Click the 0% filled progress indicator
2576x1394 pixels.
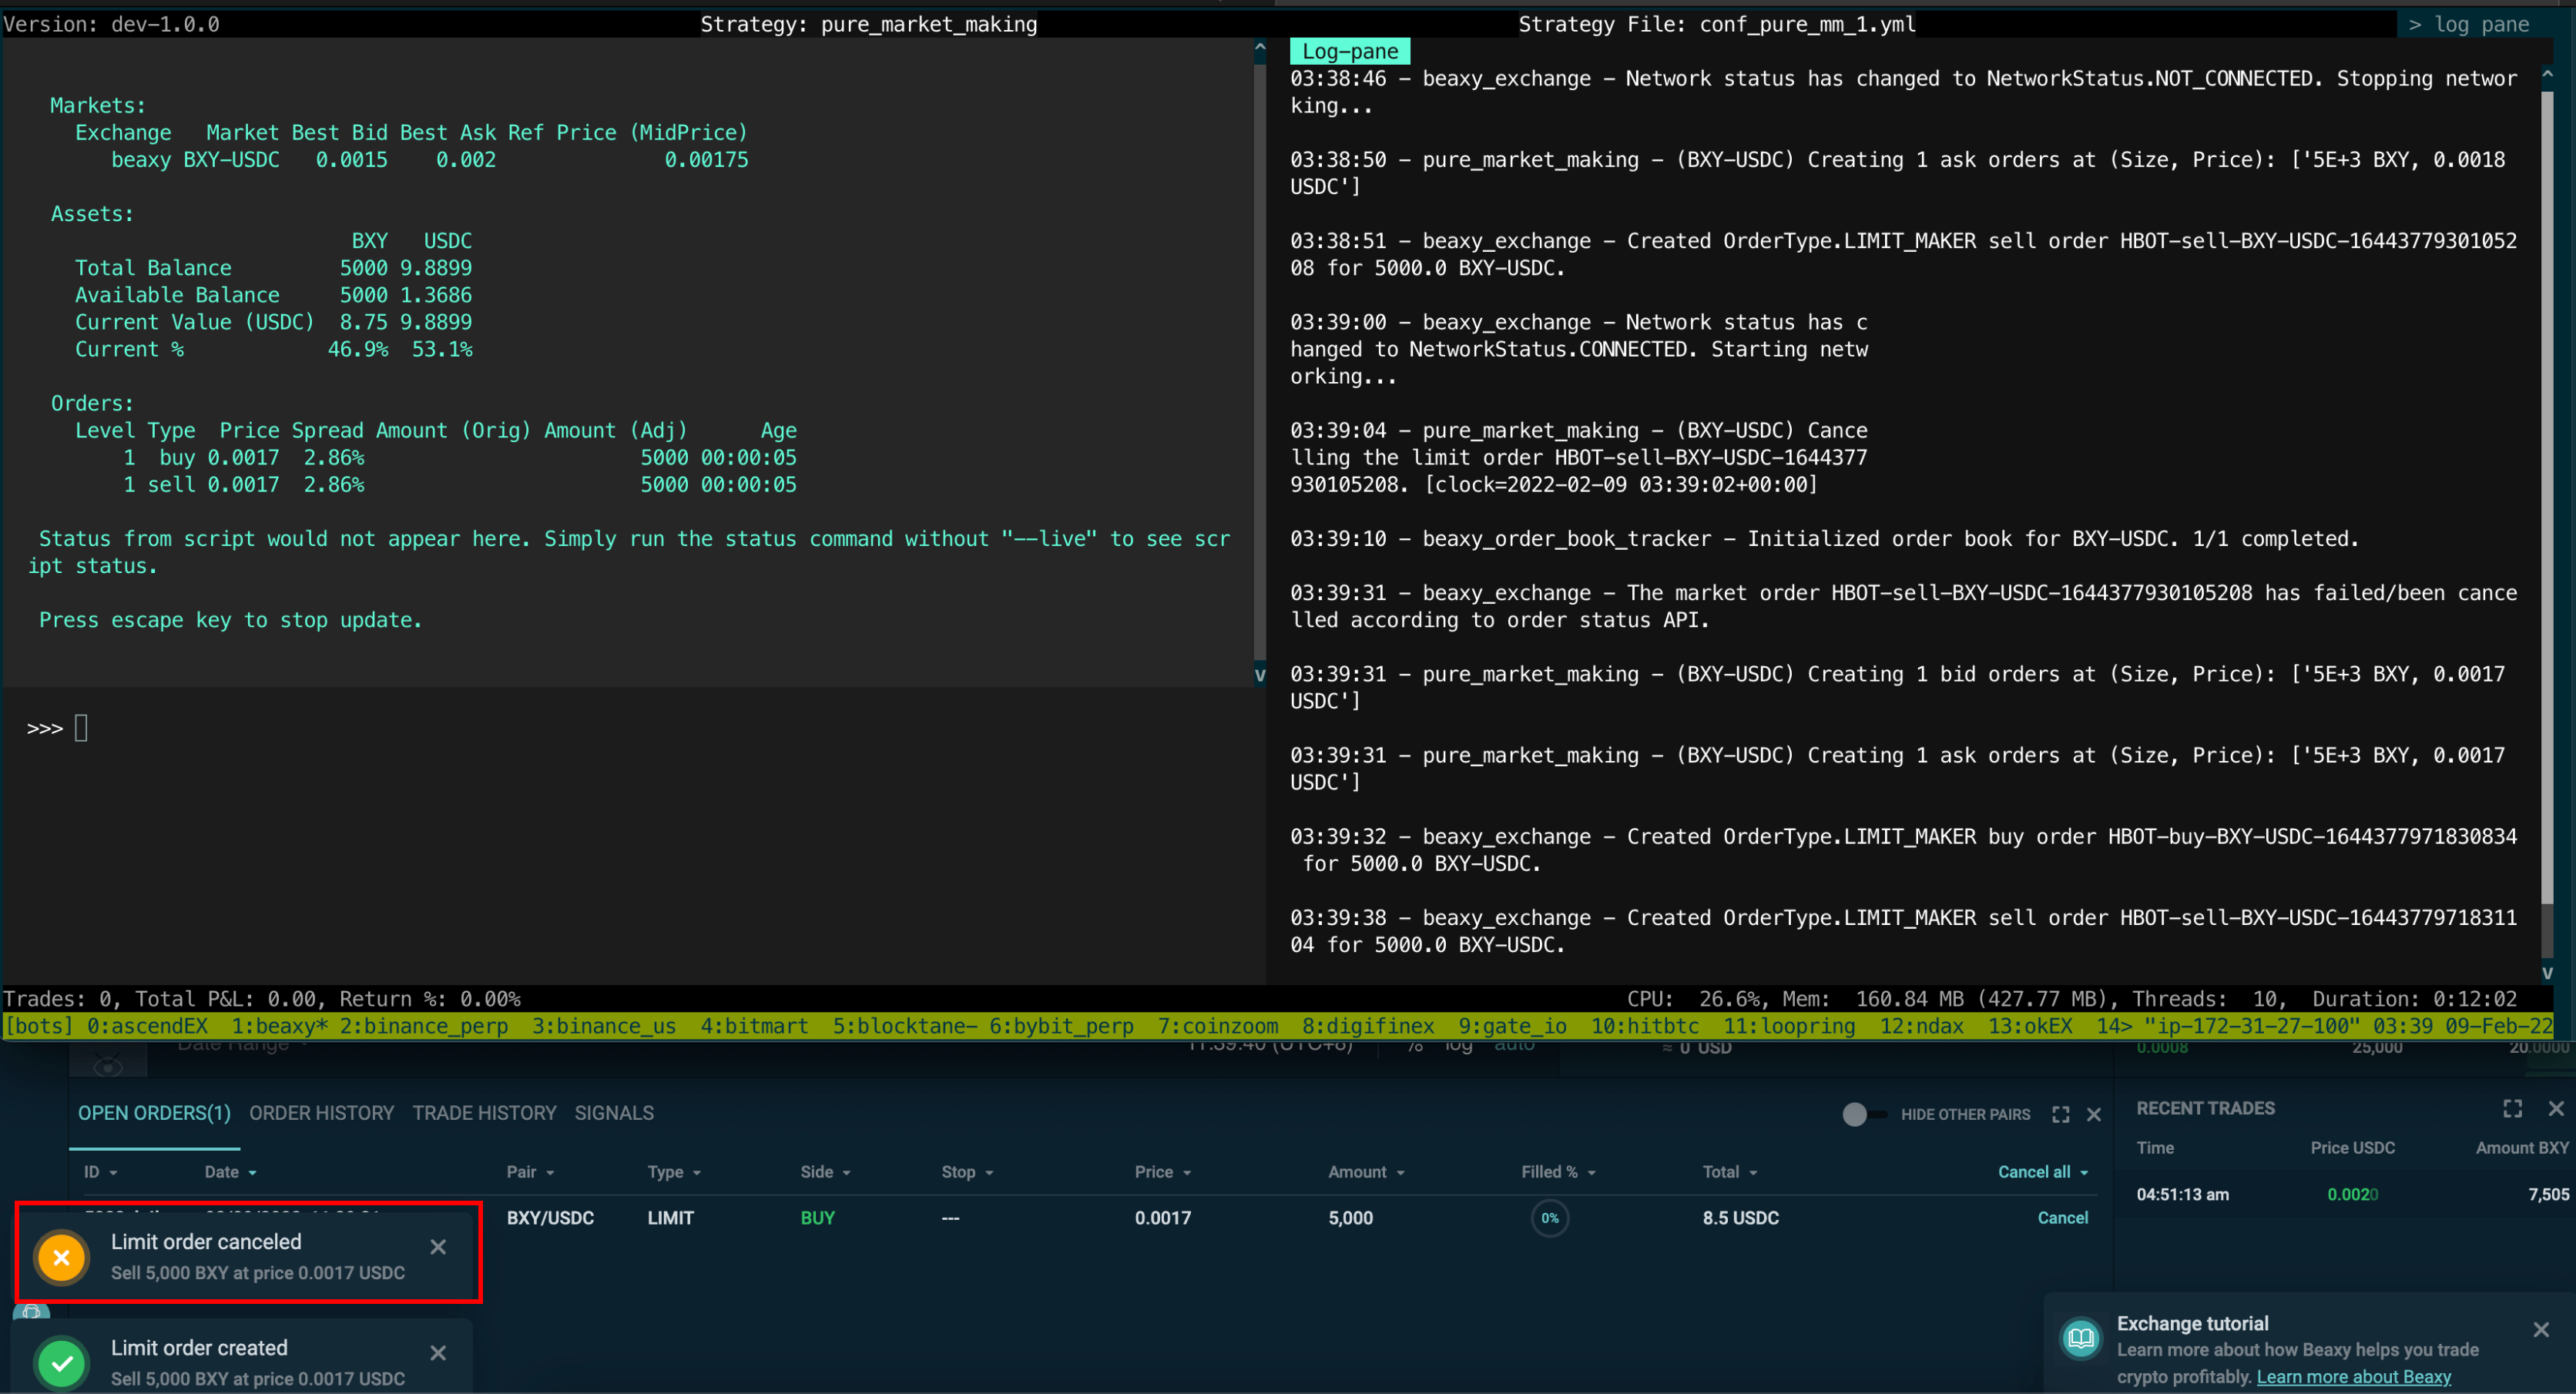(x=1549, y=1218)
